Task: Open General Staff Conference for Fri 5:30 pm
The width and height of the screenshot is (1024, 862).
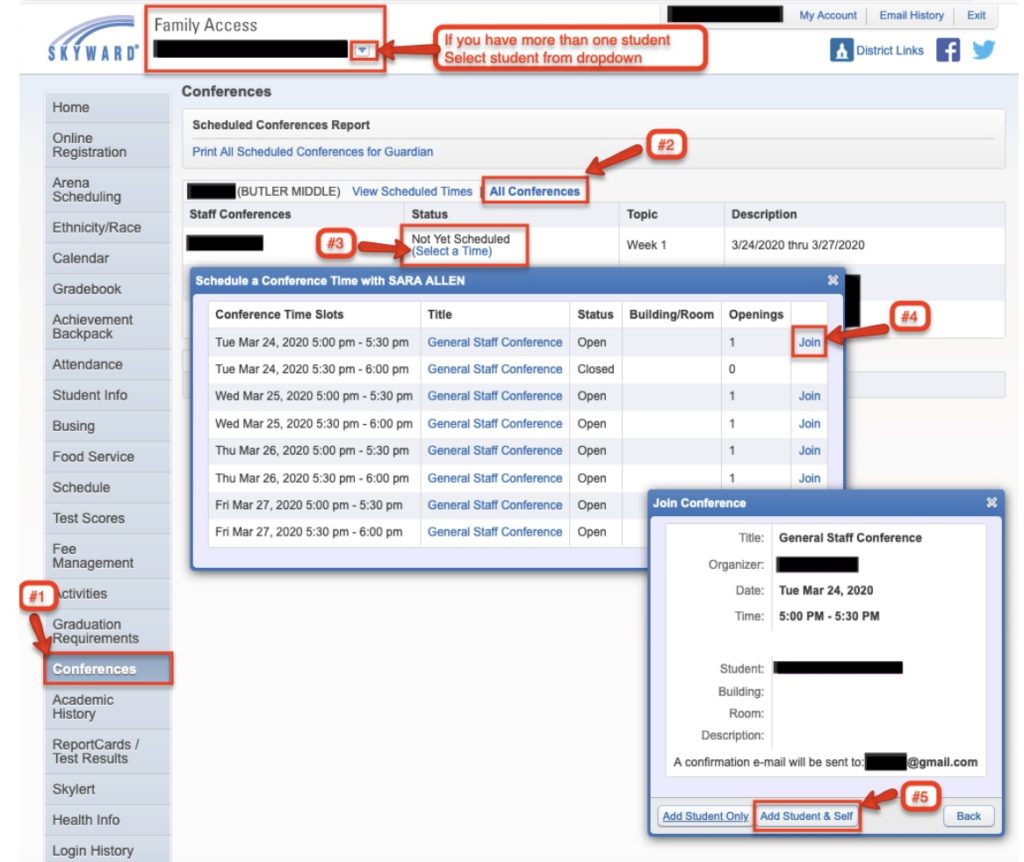Action: pyautogui.click(x=494, y=532)
